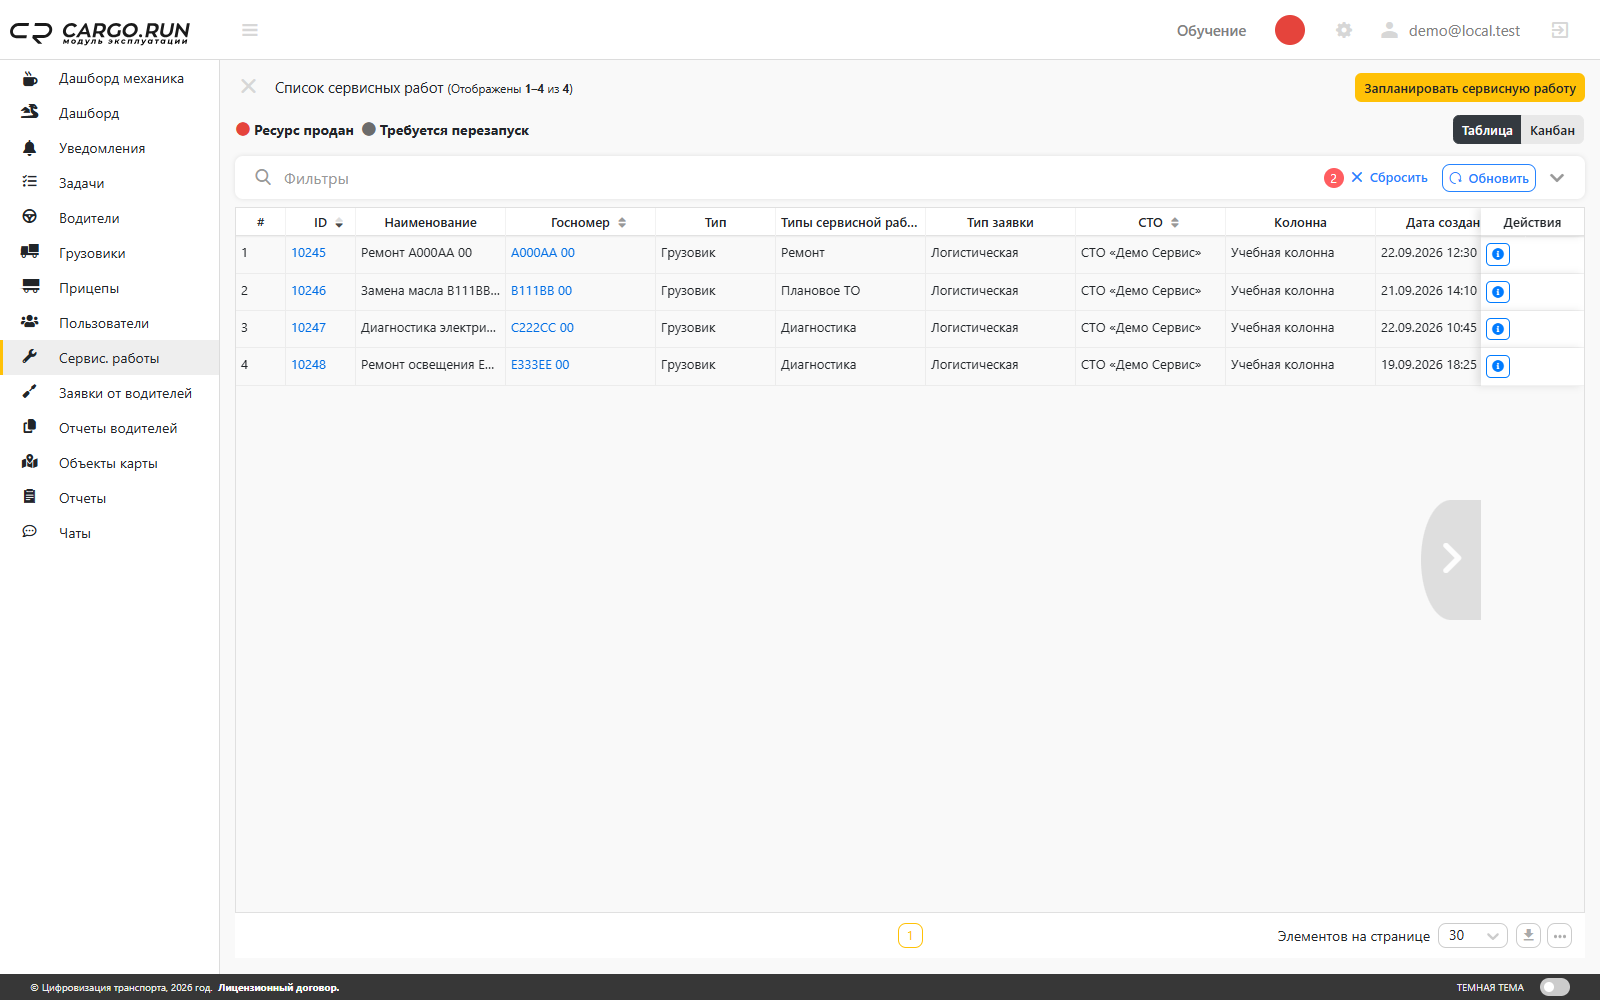The height and width of the screenshot is (1000, 1600).
Task: Expand the filters panel chevron
Action: click(1557, 178)
